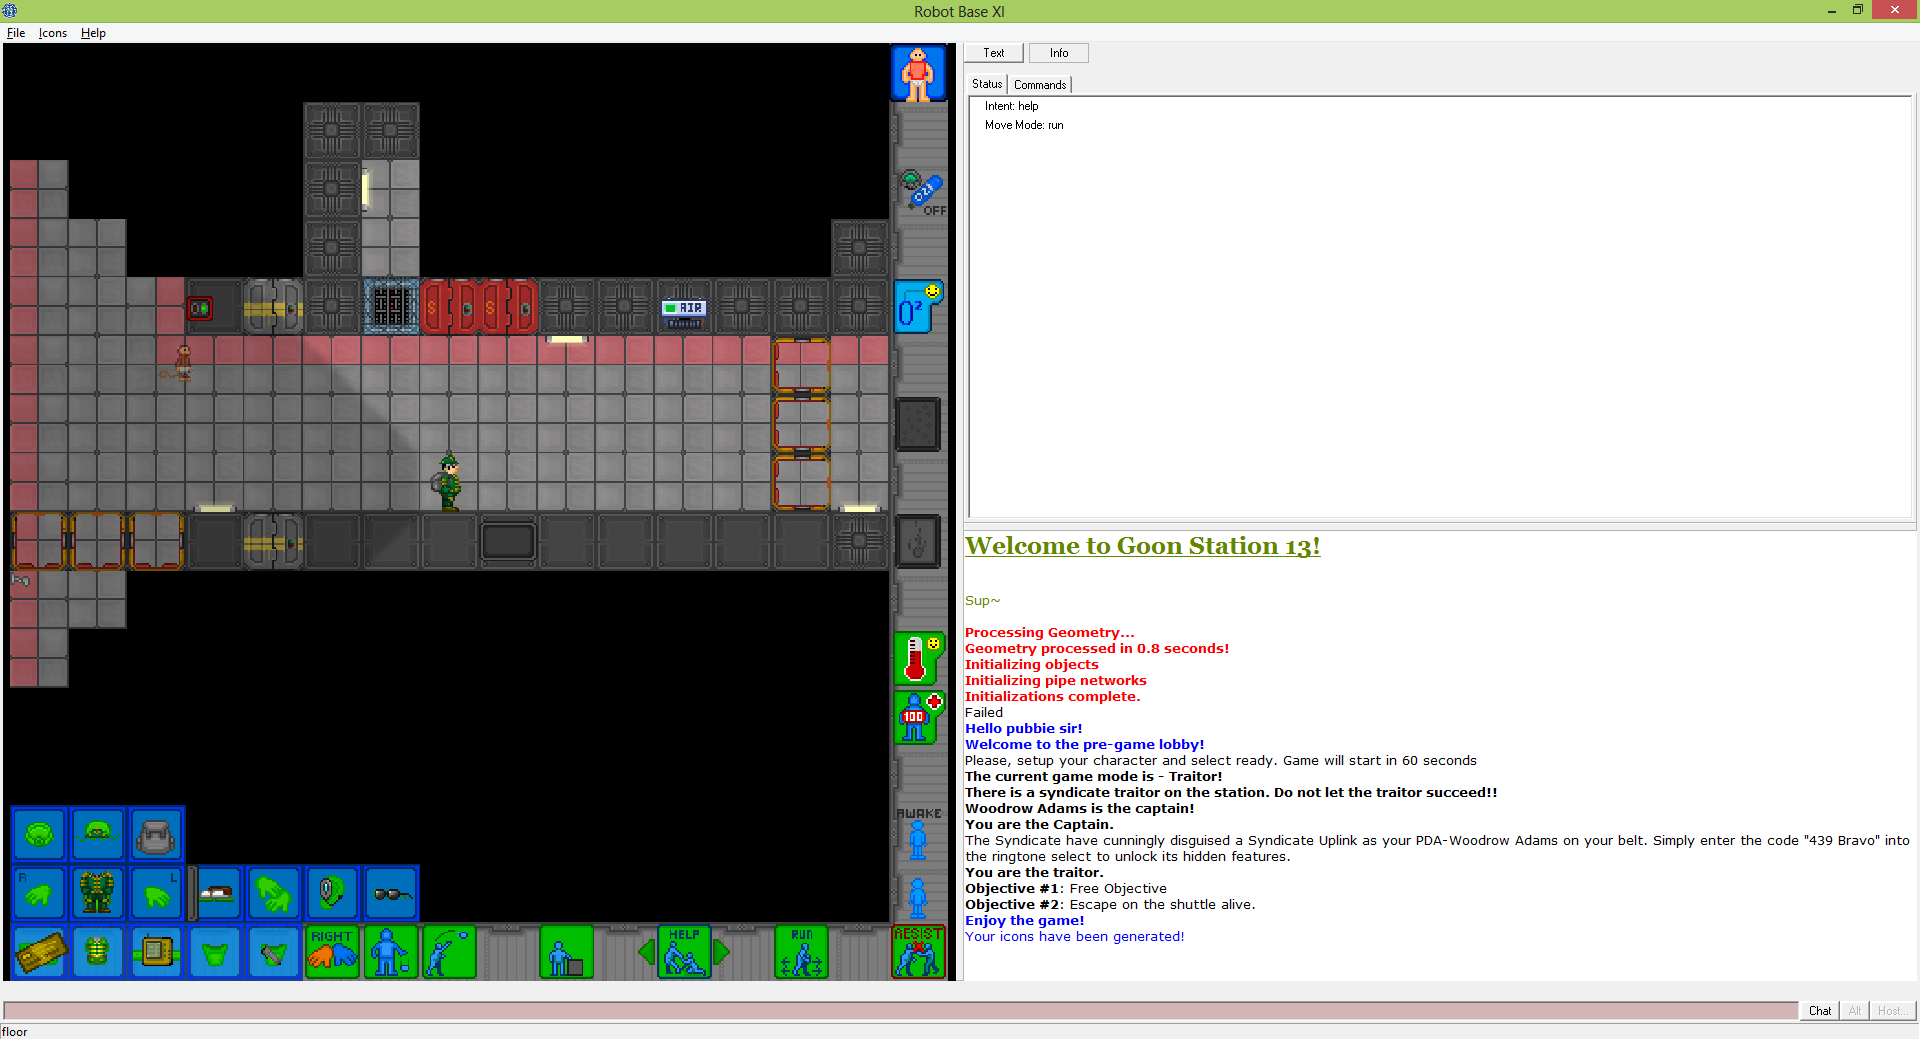Open the PDA on the belt slot
The image size is (1920, 1040).
(x=156, y=952)
